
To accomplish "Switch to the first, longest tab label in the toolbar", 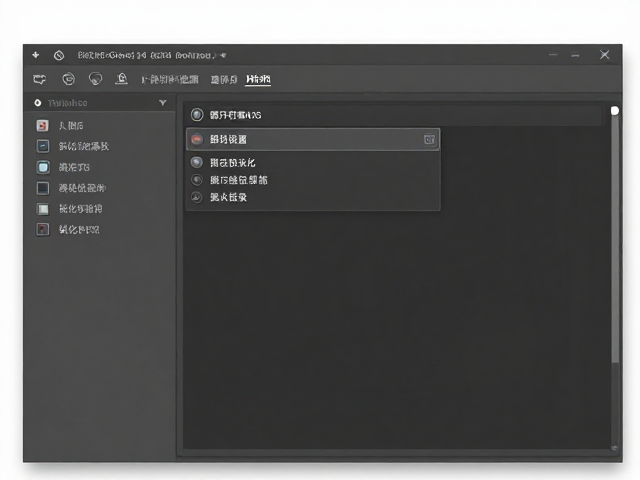I will pyautogui.click(x=170, y=79).
